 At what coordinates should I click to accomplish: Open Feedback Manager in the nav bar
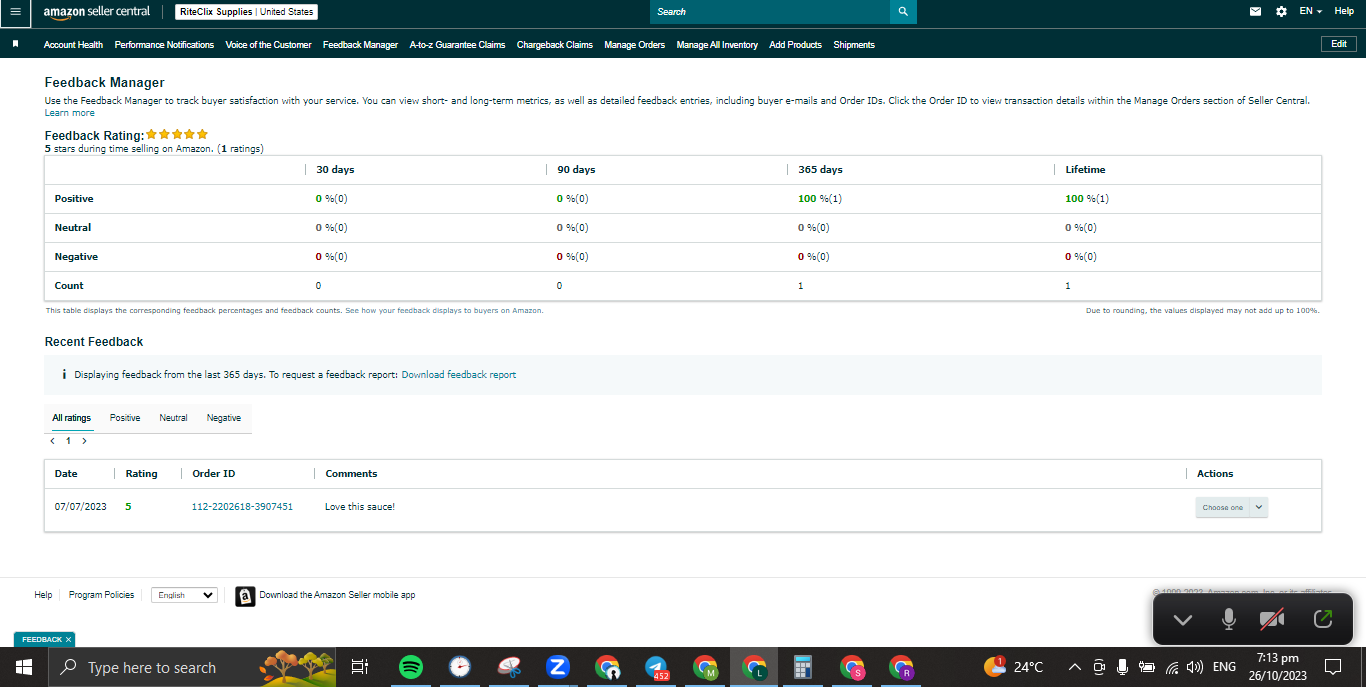[x=360, y=45]
